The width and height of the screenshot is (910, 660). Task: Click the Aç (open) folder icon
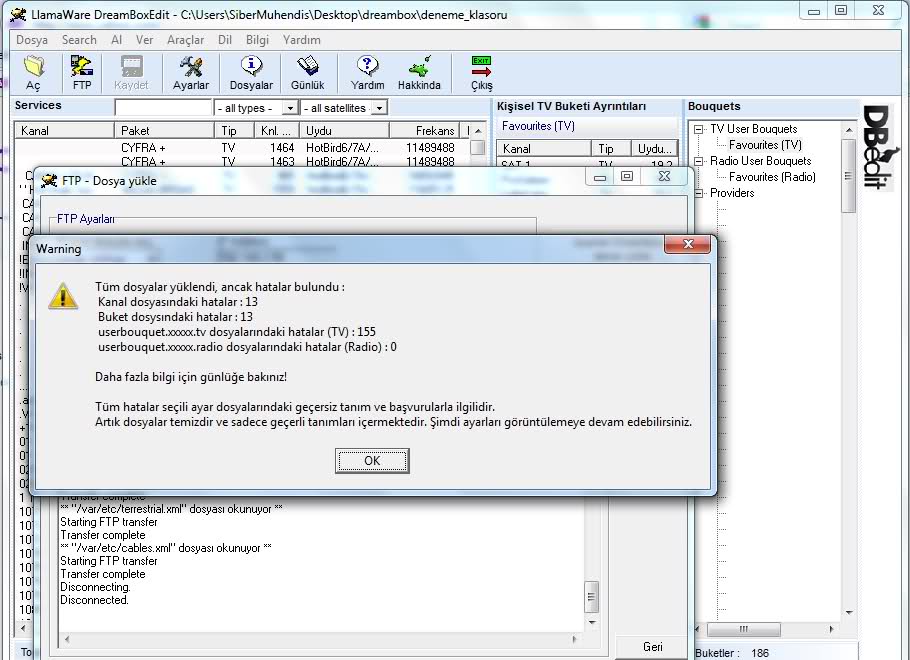[34, 66]
